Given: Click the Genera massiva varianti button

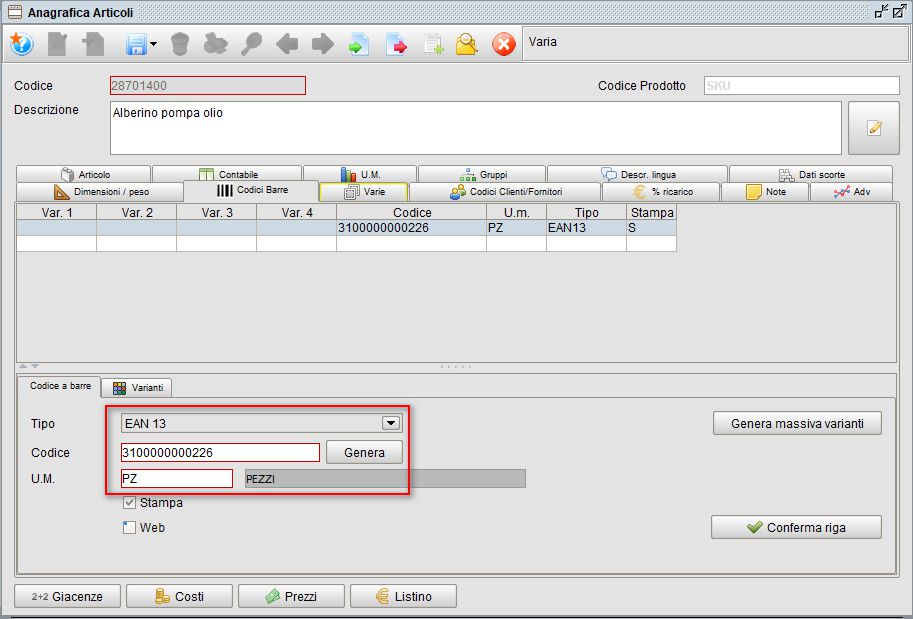Looking at the screenshot, I should pos(796,423).
